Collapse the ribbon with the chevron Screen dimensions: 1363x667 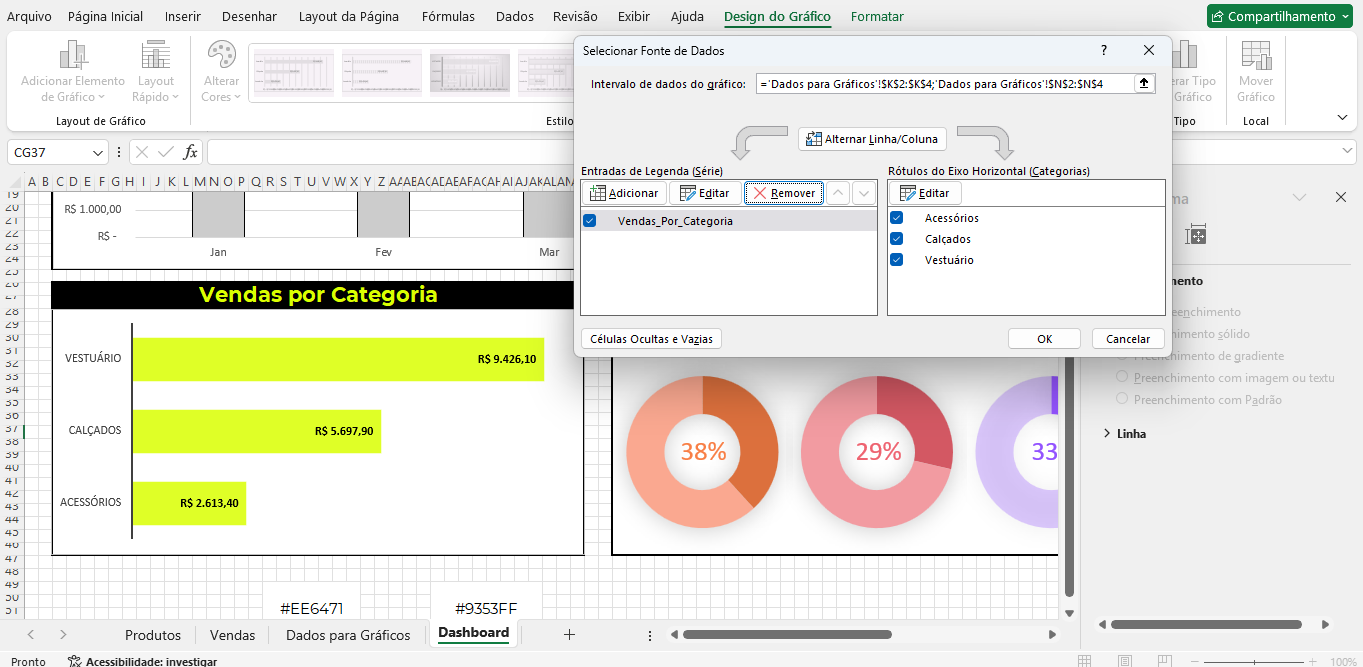[x=1342, y=117]
